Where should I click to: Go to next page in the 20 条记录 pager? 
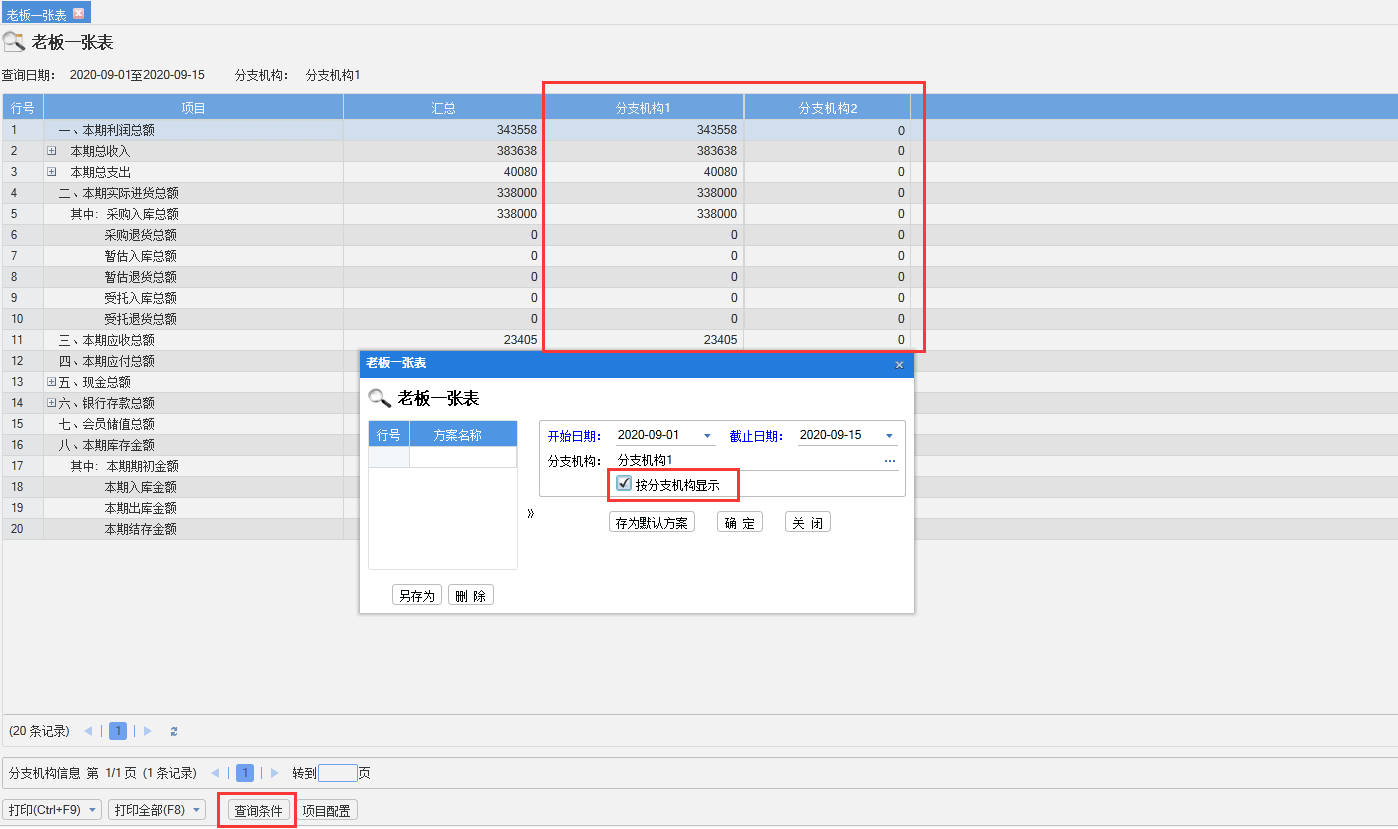pyautogui.click(x=148, y=731)
